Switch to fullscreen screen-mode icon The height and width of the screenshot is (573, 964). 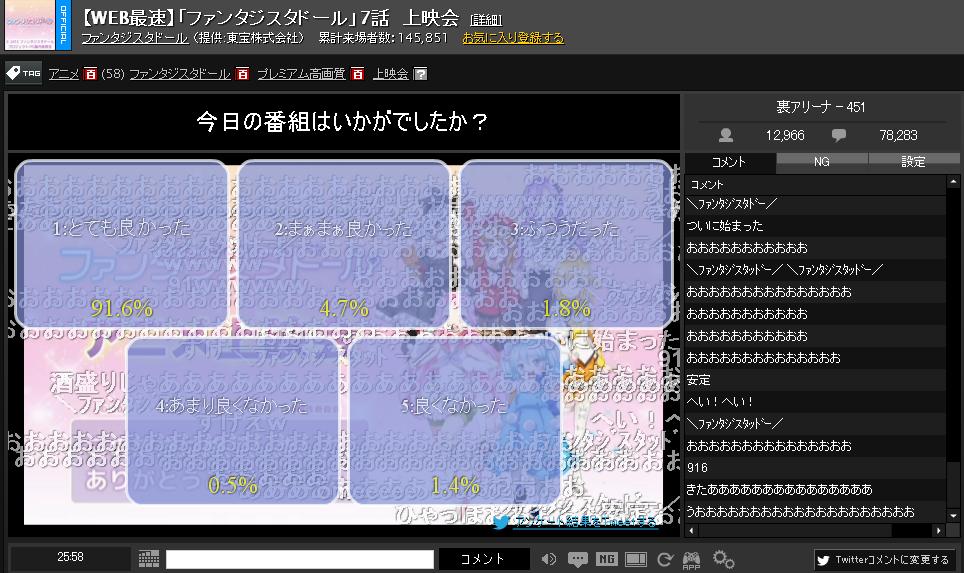point(636,558)
